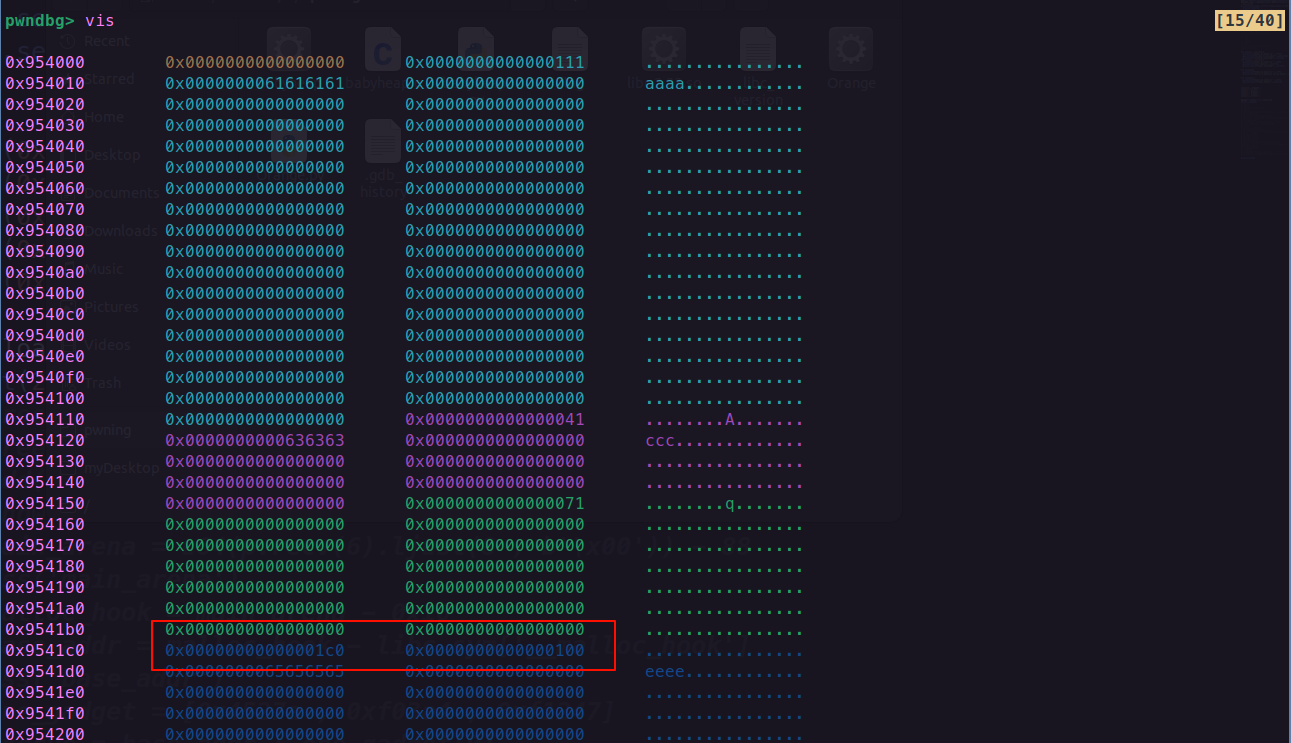Click address 0x954130

[x=45, y=461]
